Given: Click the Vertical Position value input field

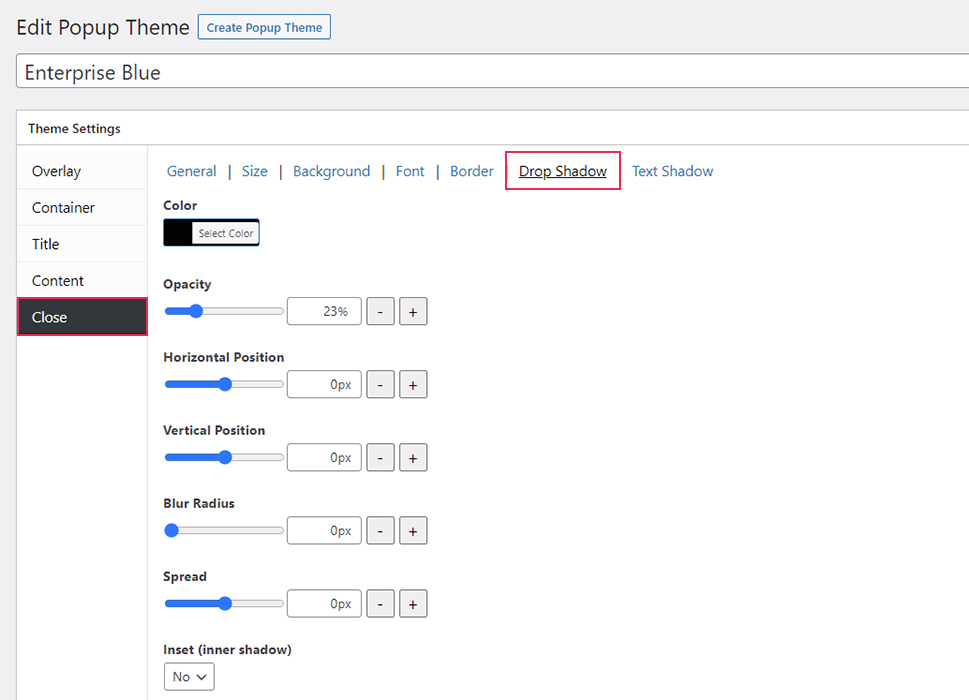Looking at the screenshot, I should (x=324, y=457).
